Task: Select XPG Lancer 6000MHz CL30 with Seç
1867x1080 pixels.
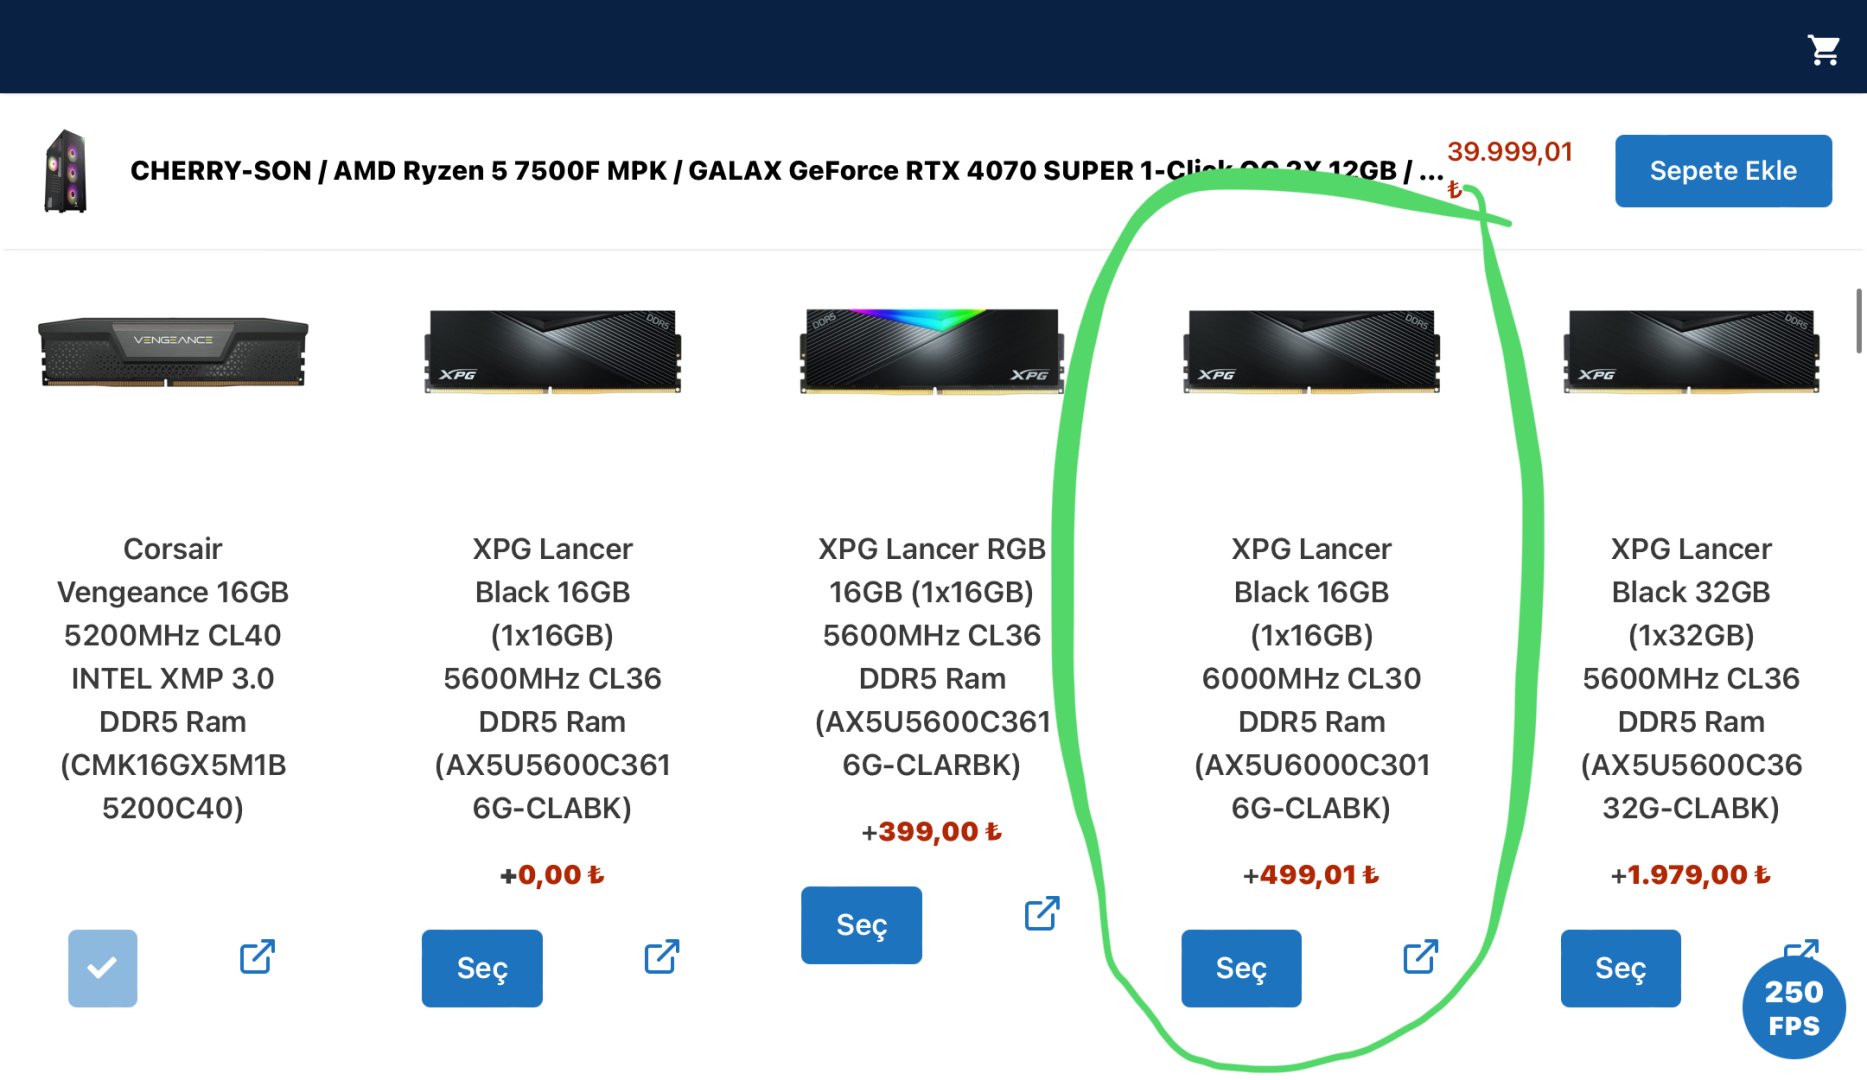Action: point(1241,968)
